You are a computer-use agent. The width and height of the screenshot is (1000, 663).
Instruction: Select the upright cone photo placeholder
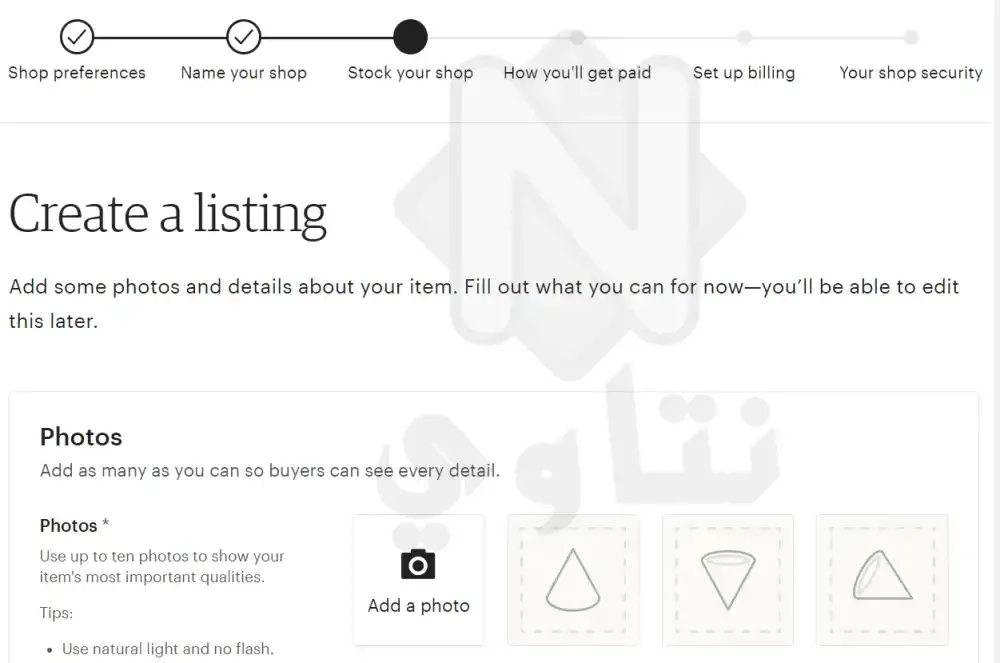pos(573,580)
